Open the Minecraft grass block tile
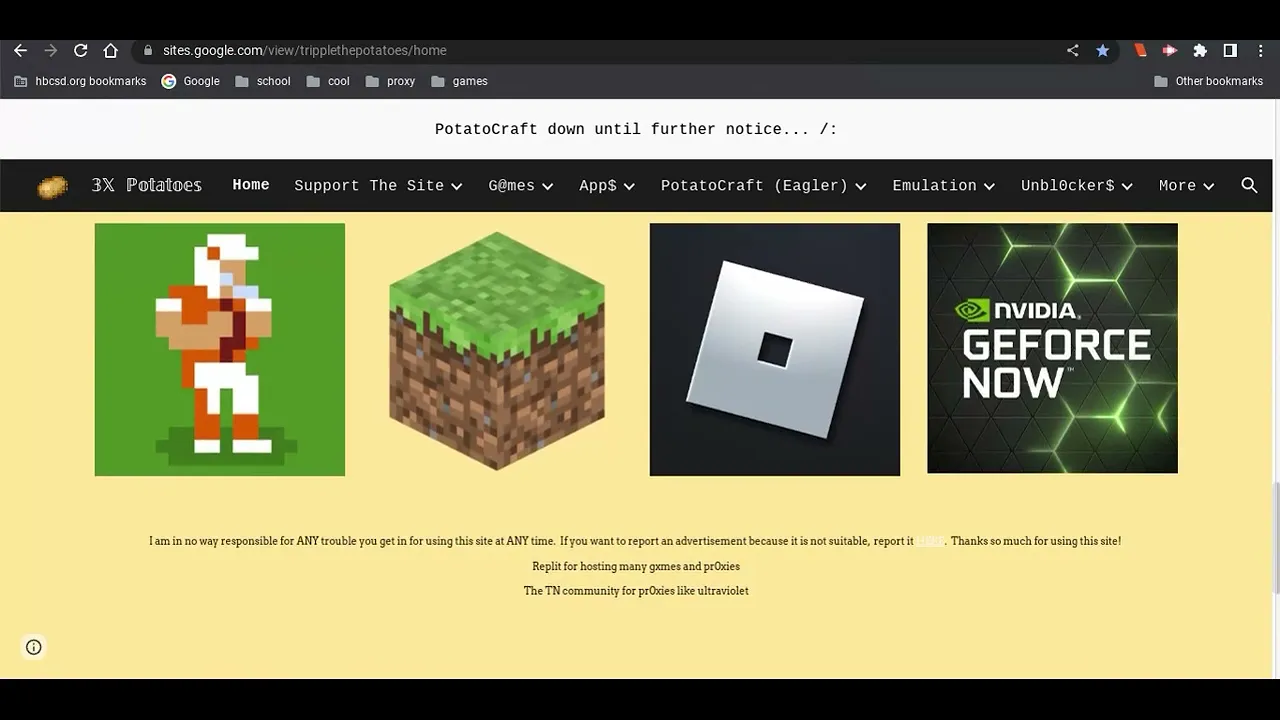Viewport: 1280px width, 720px height. pos(497,349)
